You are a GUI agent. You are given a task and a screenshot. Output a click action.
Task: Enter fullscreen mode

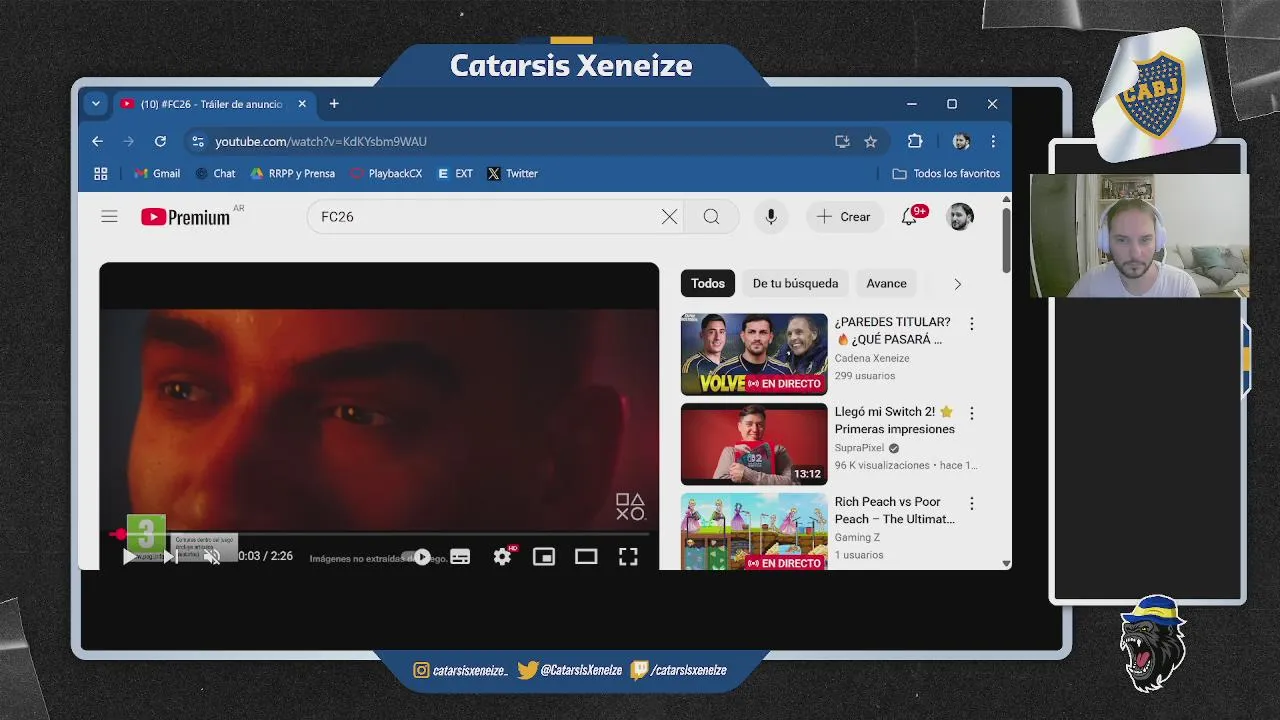(x=628, y=557)
